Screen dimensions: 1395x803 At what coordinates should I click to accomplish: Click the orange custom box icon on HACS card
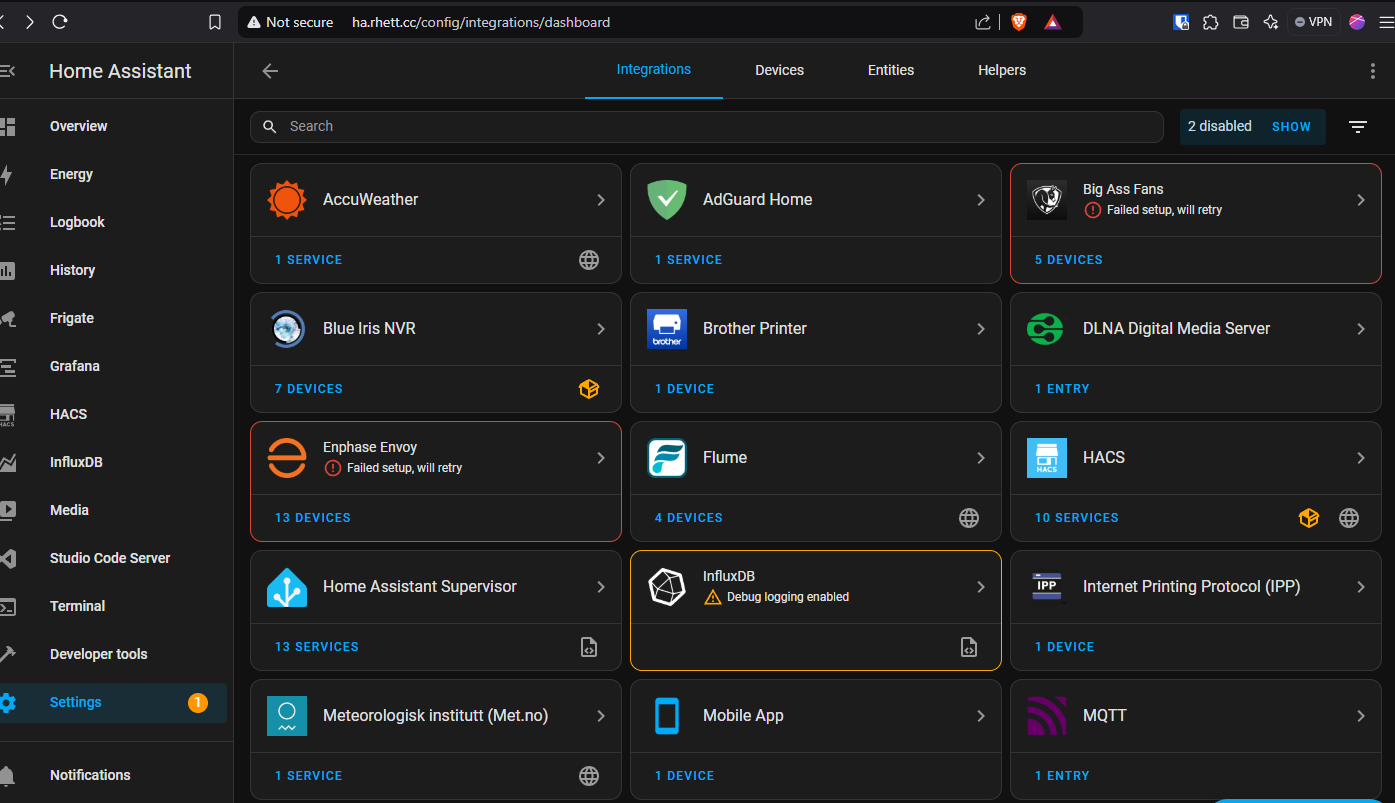click(1309, 518)
